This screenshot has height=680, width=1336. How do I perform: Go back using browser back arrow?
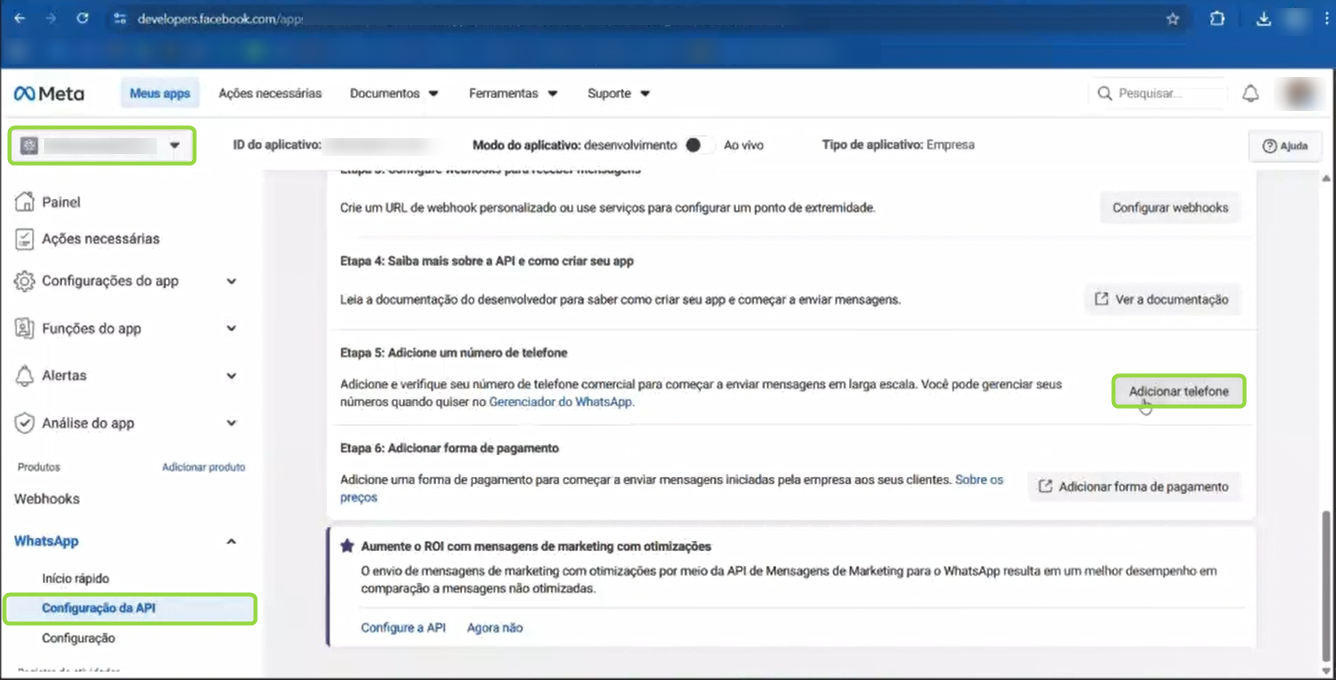19,18
